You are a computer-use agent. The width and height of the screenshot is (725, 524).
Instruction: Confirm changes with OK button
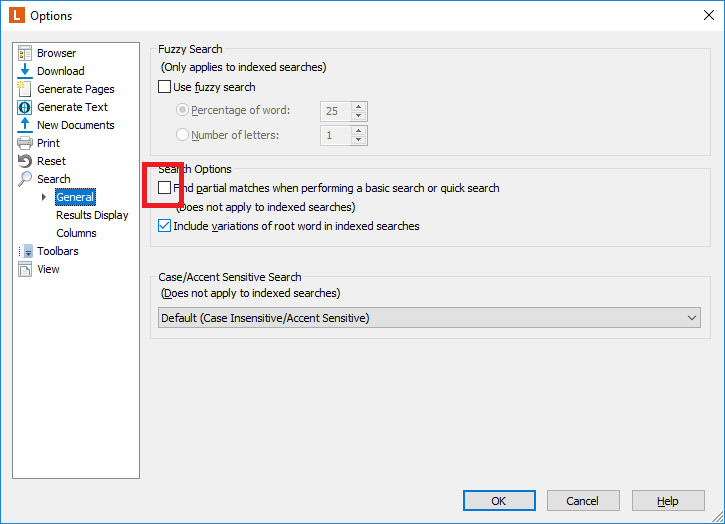[x=499, y=501]
